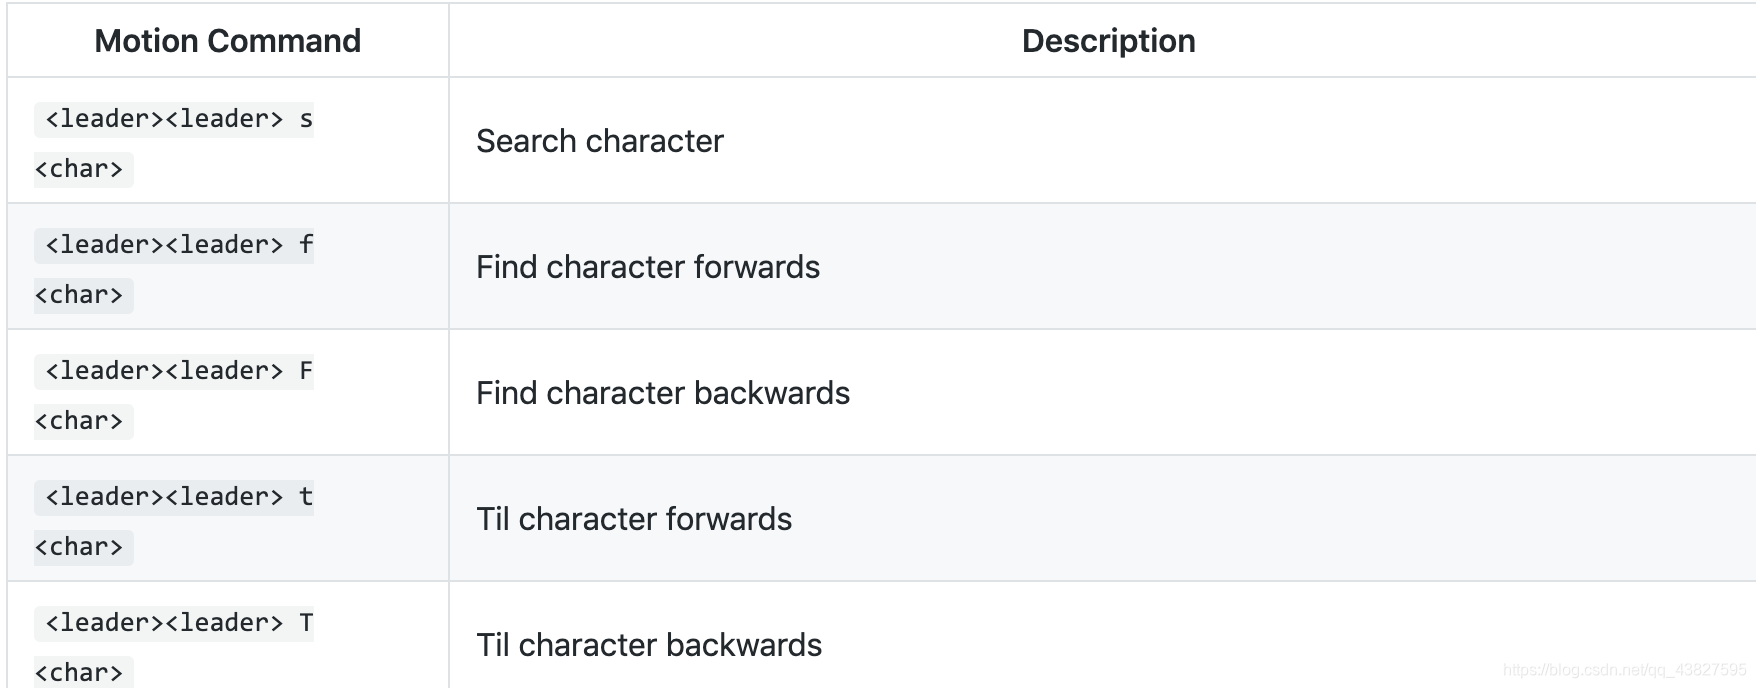Select the 'Find character backwards' description
Viewport: 1756px width, 688px height.
(x=662, y=393)
